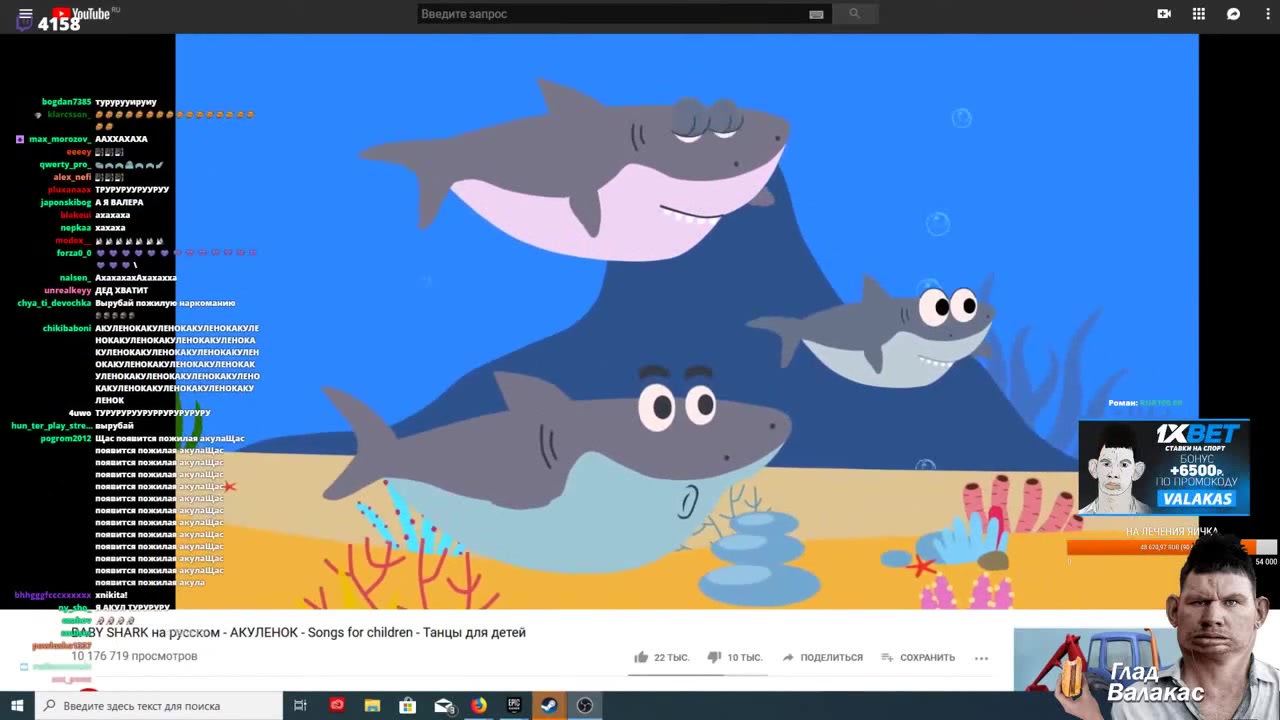Viewport: 1280px width, 720px height.
Task: Click chat username chikibaboni
Action: (x=67, y=328)
